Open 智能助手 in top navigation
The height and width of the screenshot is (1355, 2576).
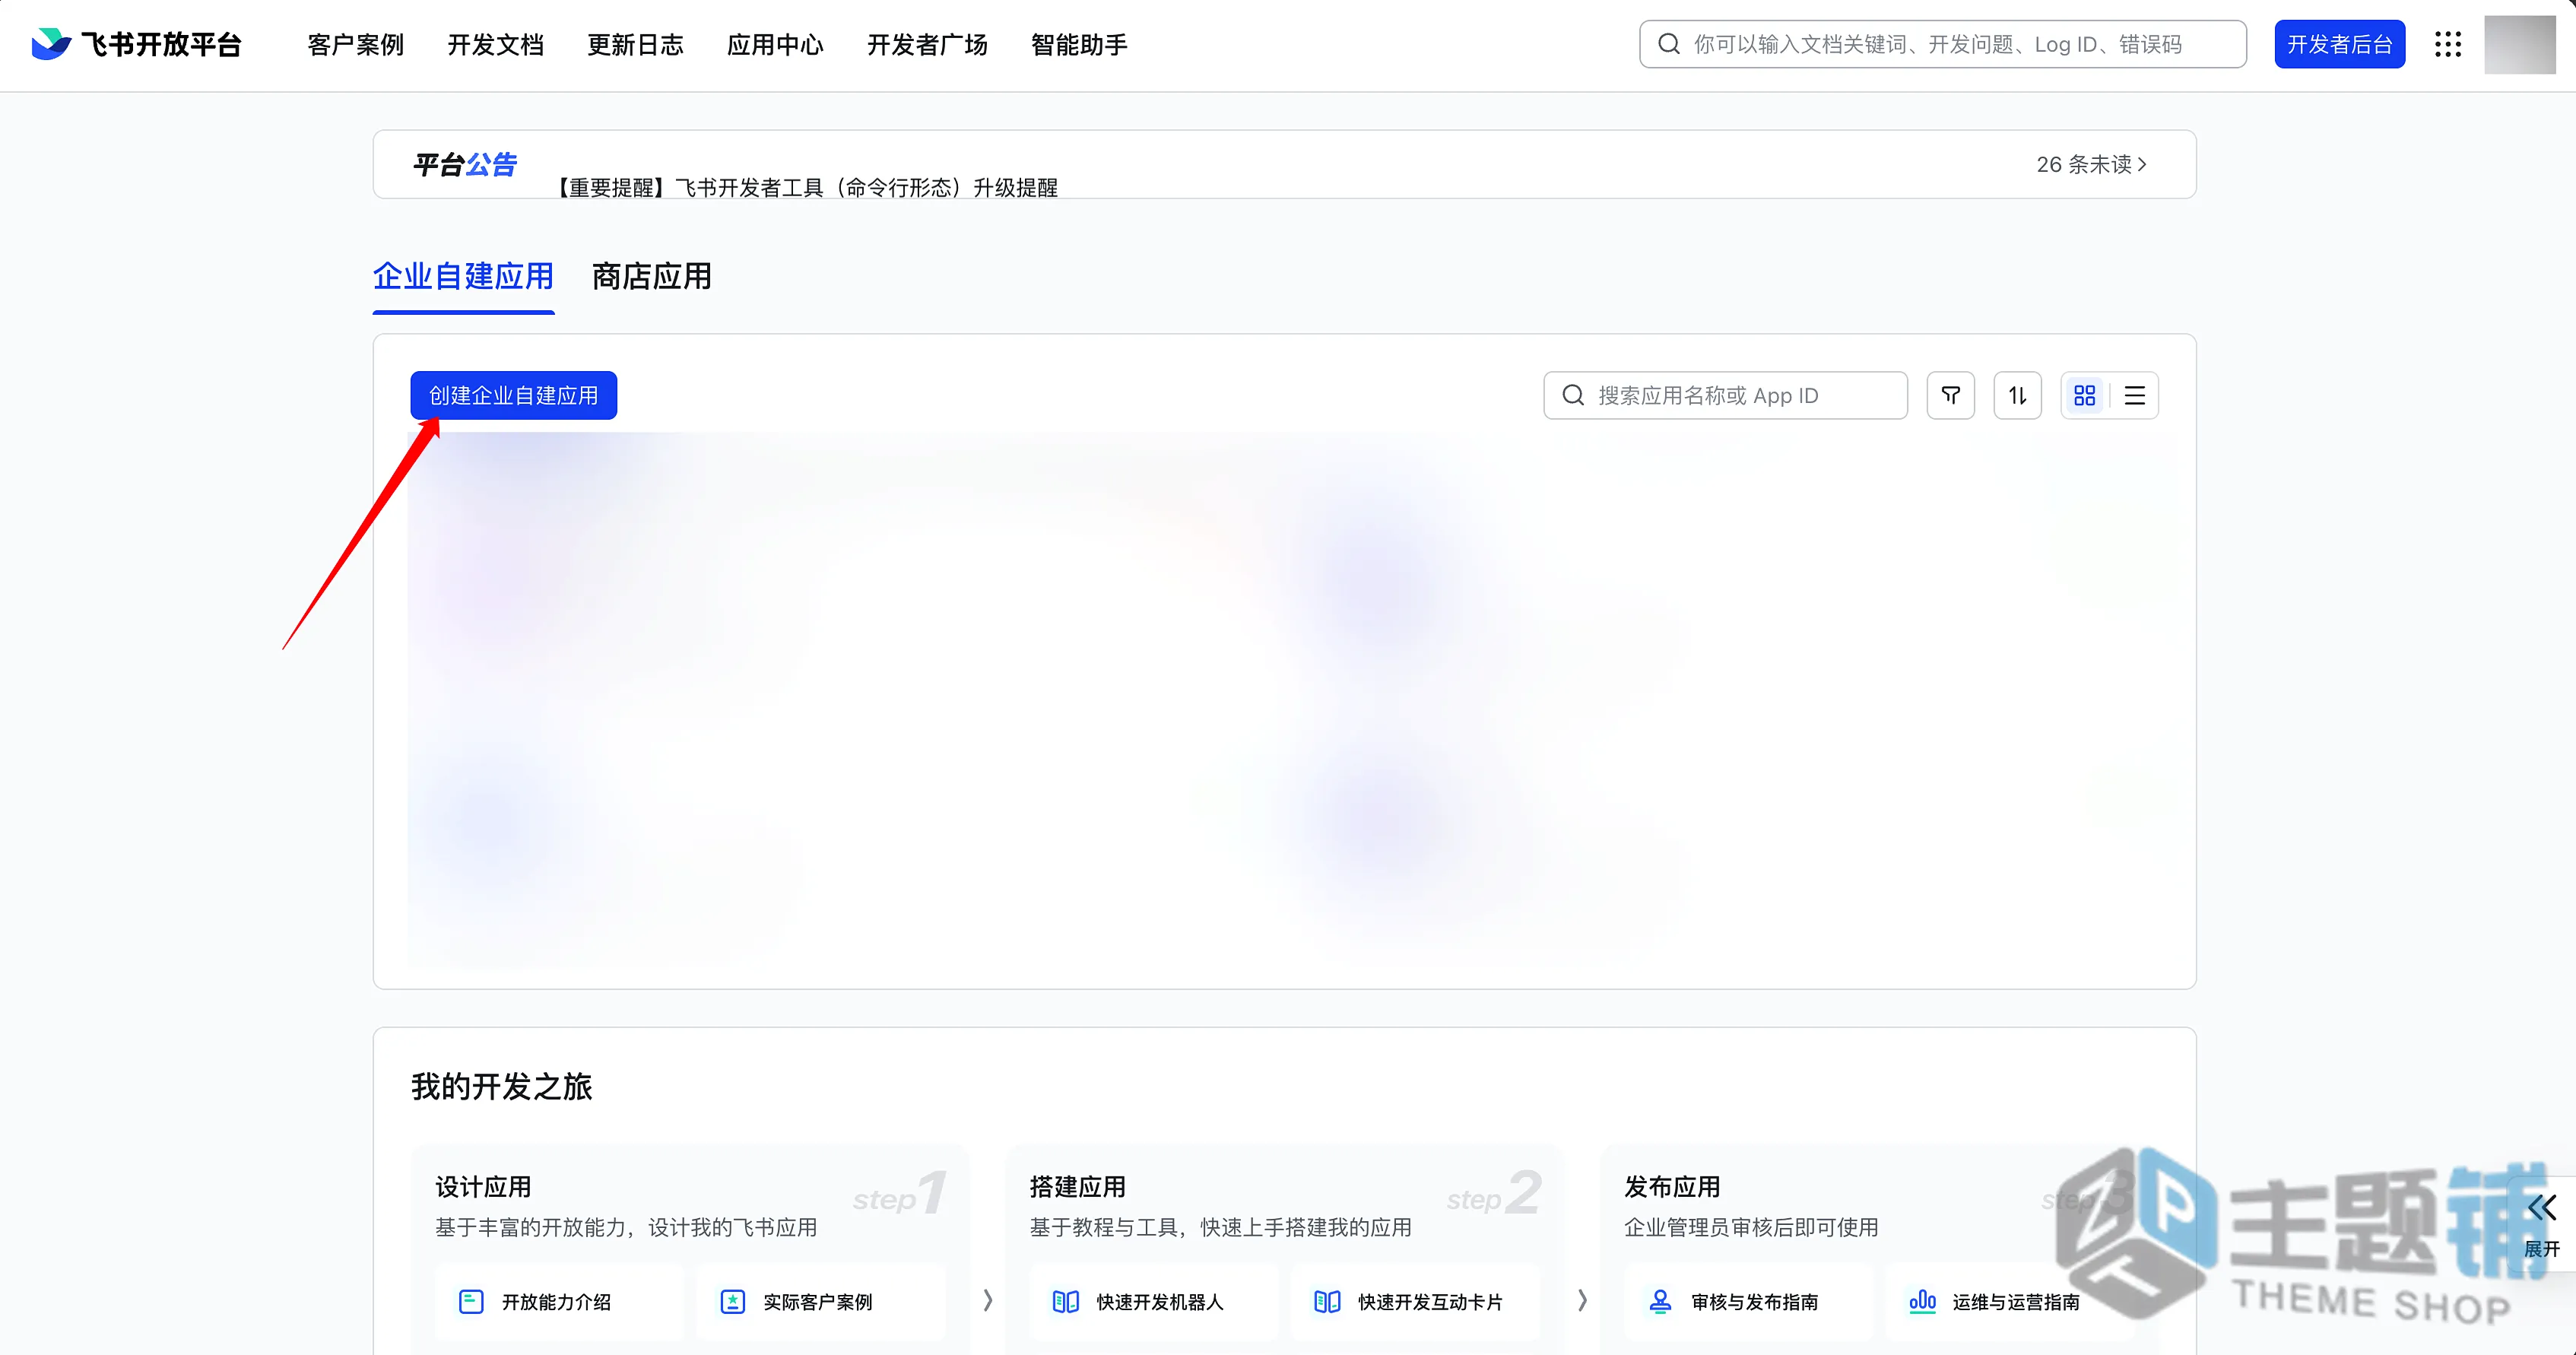[1079, 45]
